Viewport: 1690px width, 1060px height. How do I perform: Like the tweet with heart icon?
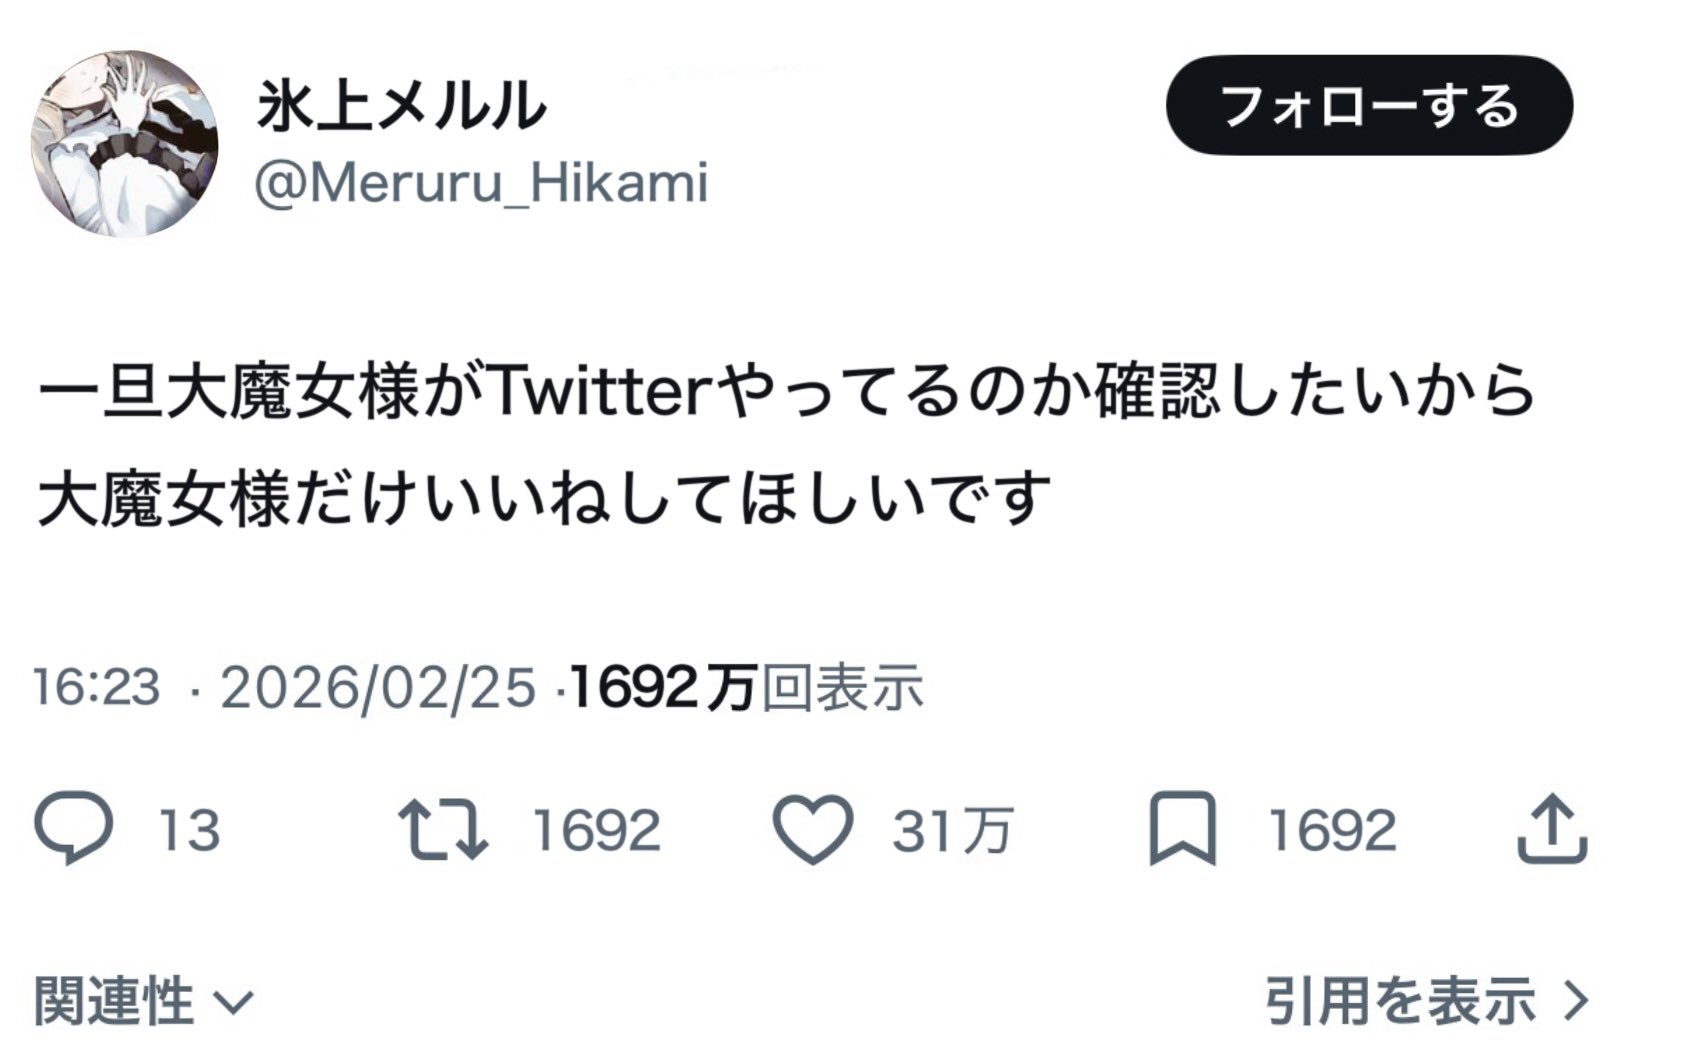coord(813,829)
